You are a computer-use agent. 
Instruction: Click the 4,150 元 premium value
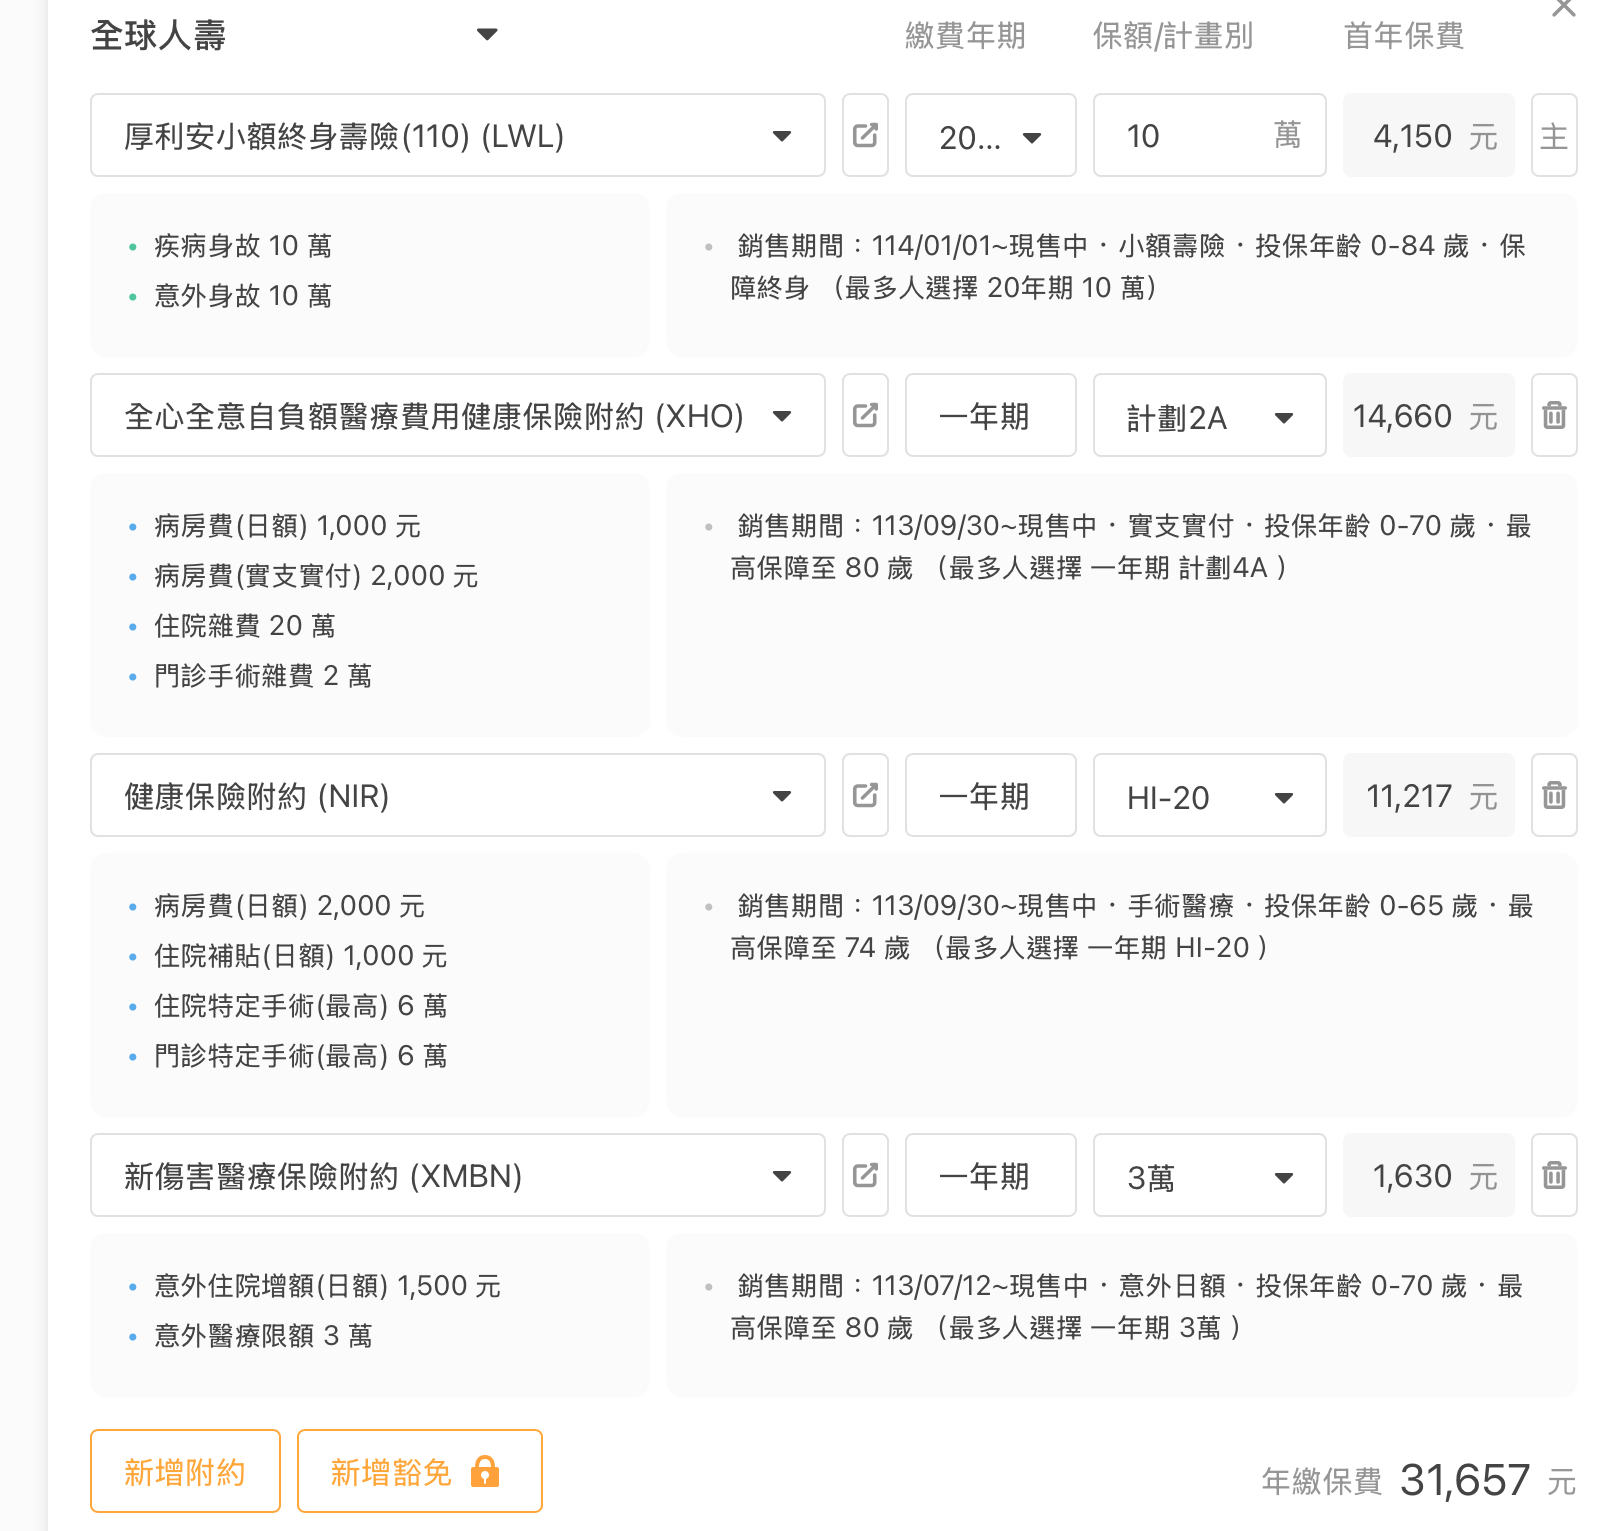click(x=1428, y=135)
